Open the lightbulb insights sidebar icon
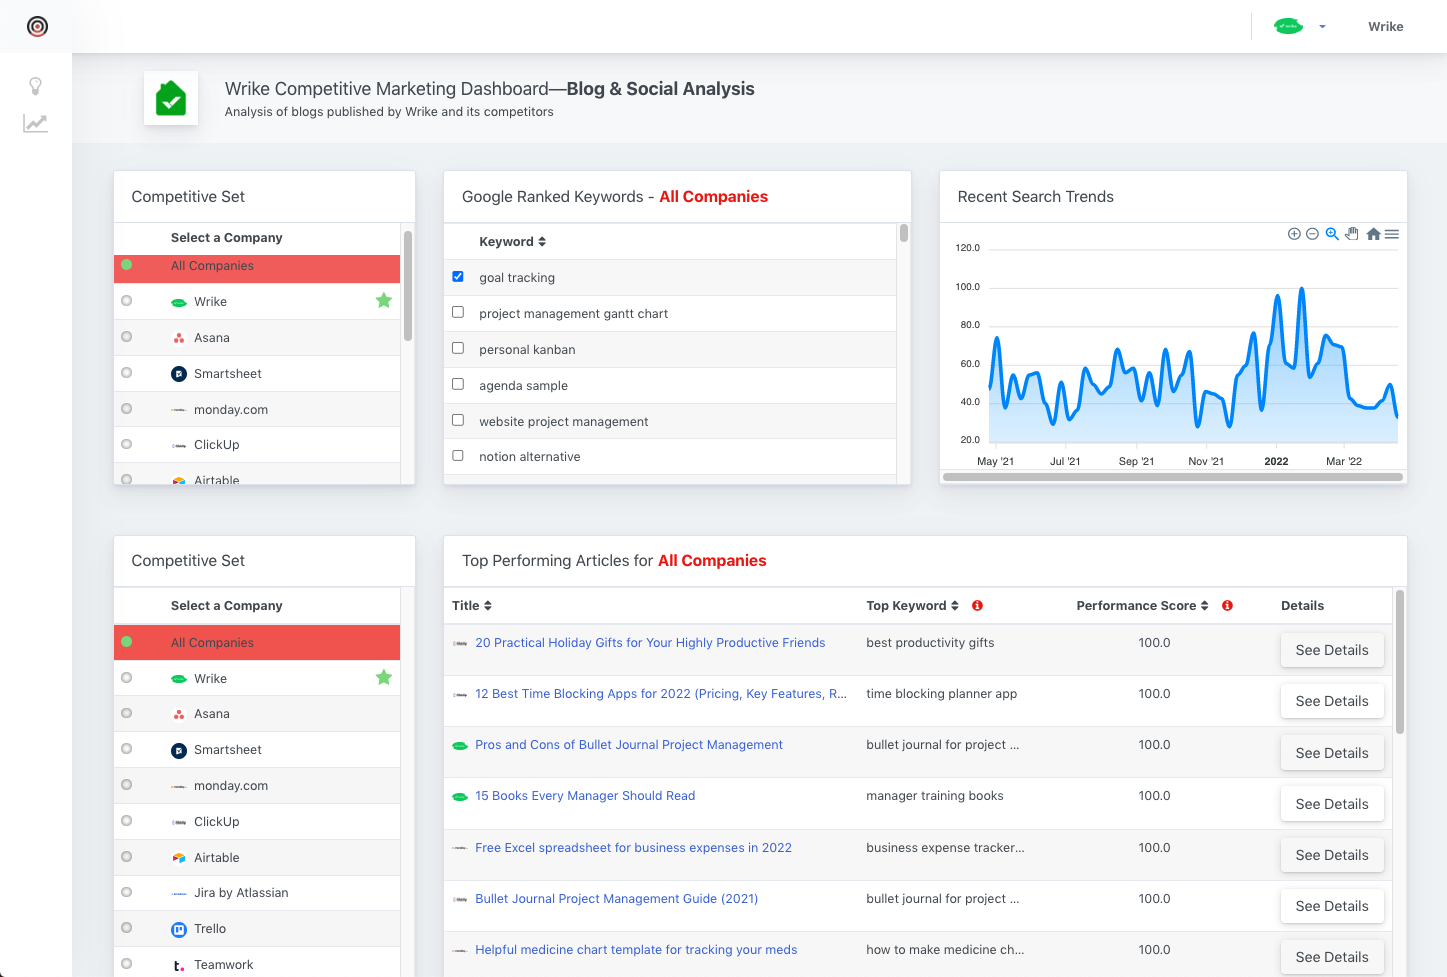 point(35,86)
